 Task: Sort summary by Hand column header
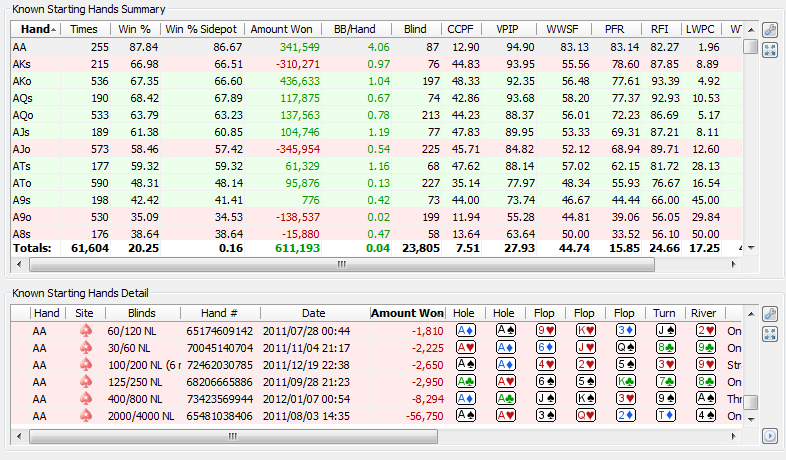36,30
